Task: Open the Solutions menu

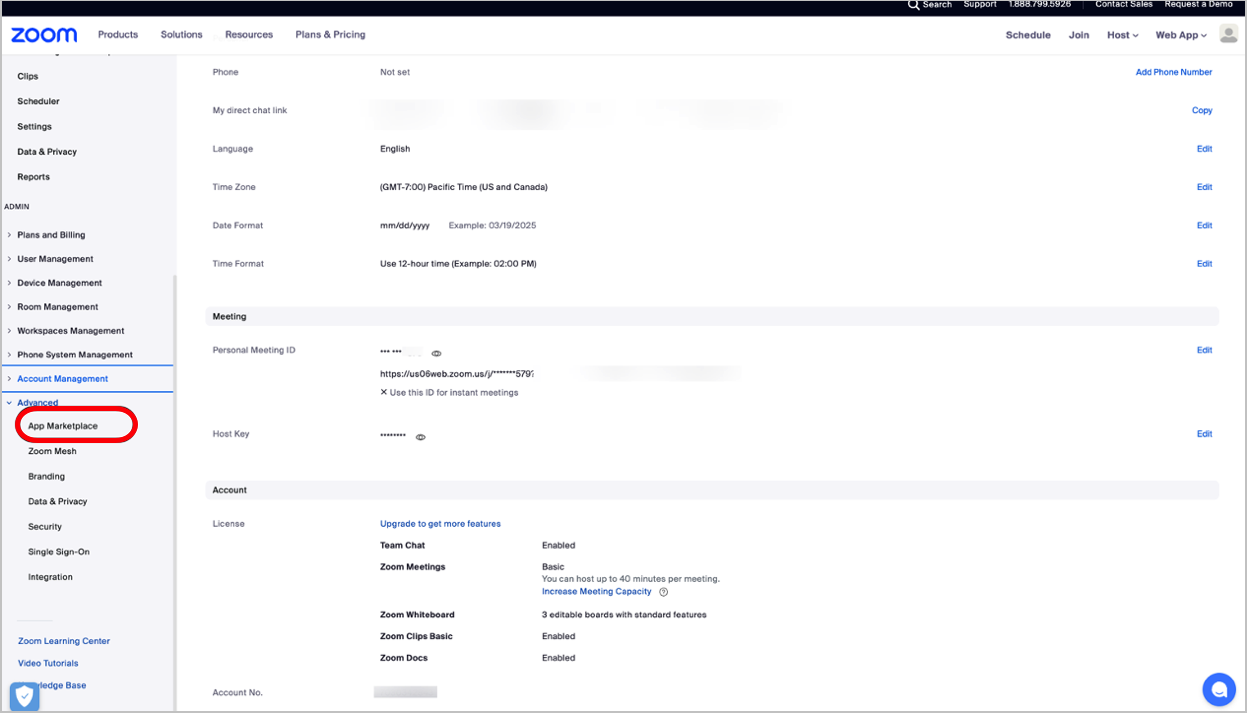Action: (181, 35)
